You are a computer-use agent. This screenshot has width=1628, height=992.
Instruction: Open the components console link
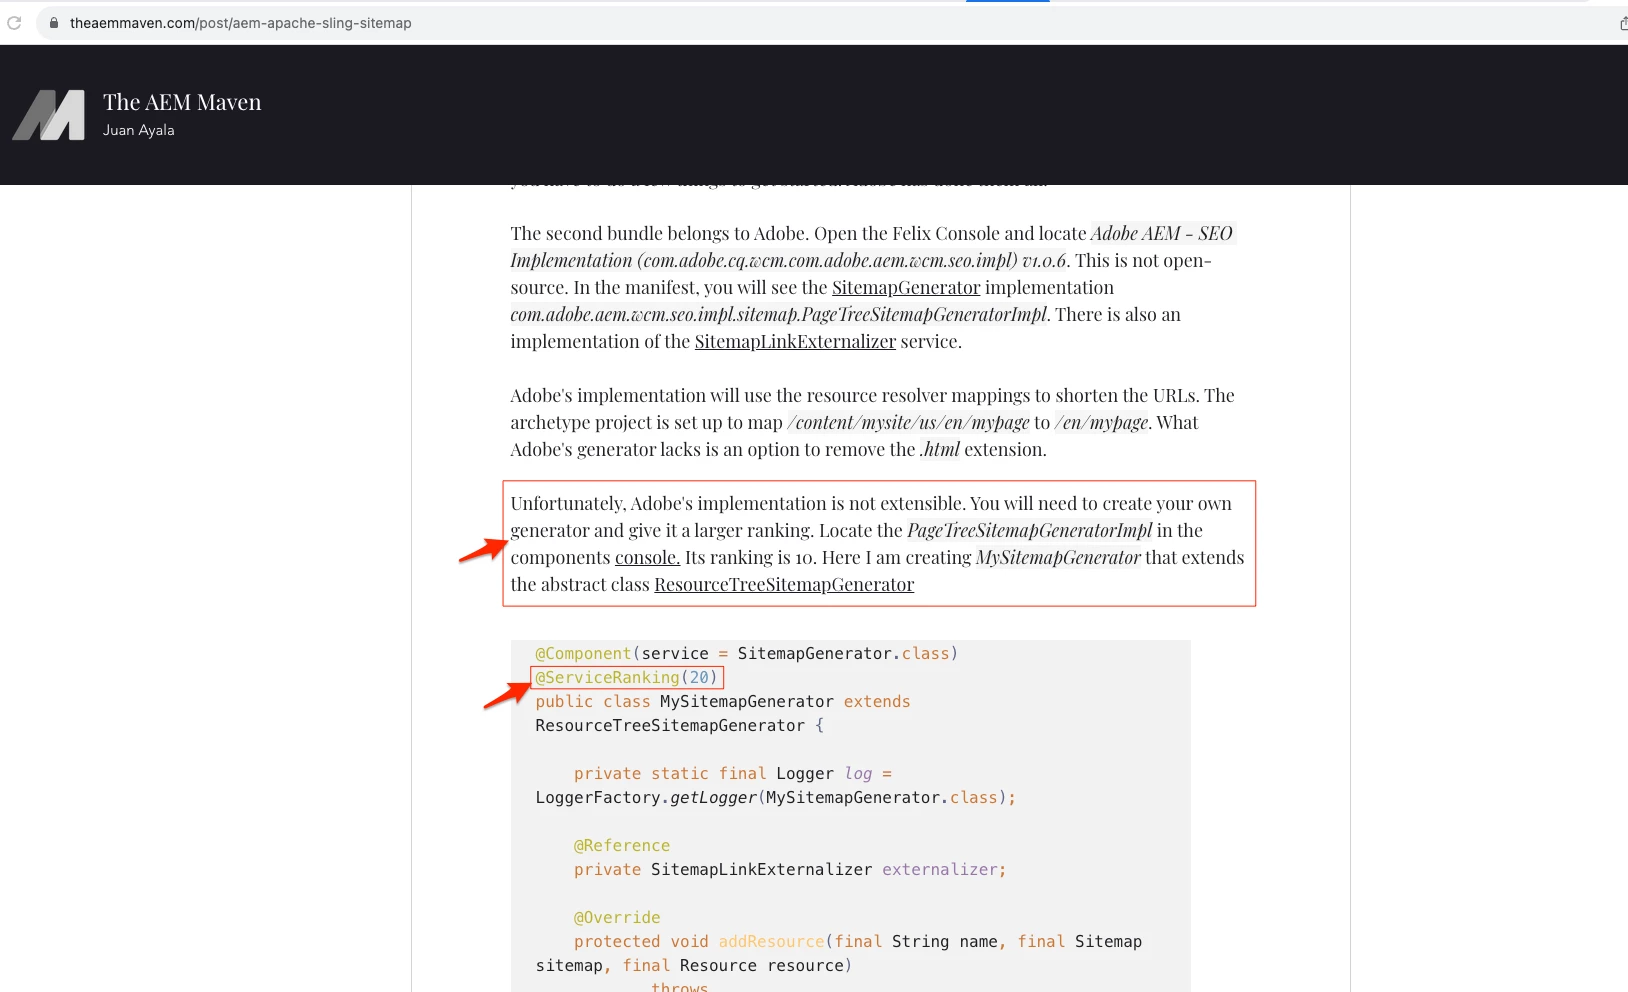point(647,558)
